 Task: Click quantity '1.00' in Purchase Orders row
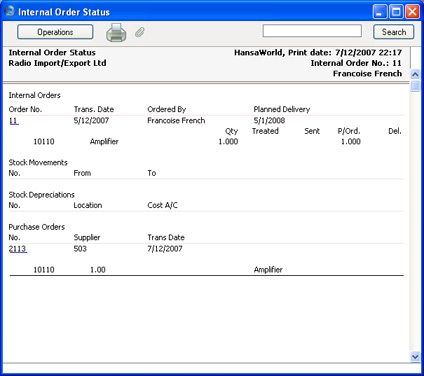click(x=98, y=270)
